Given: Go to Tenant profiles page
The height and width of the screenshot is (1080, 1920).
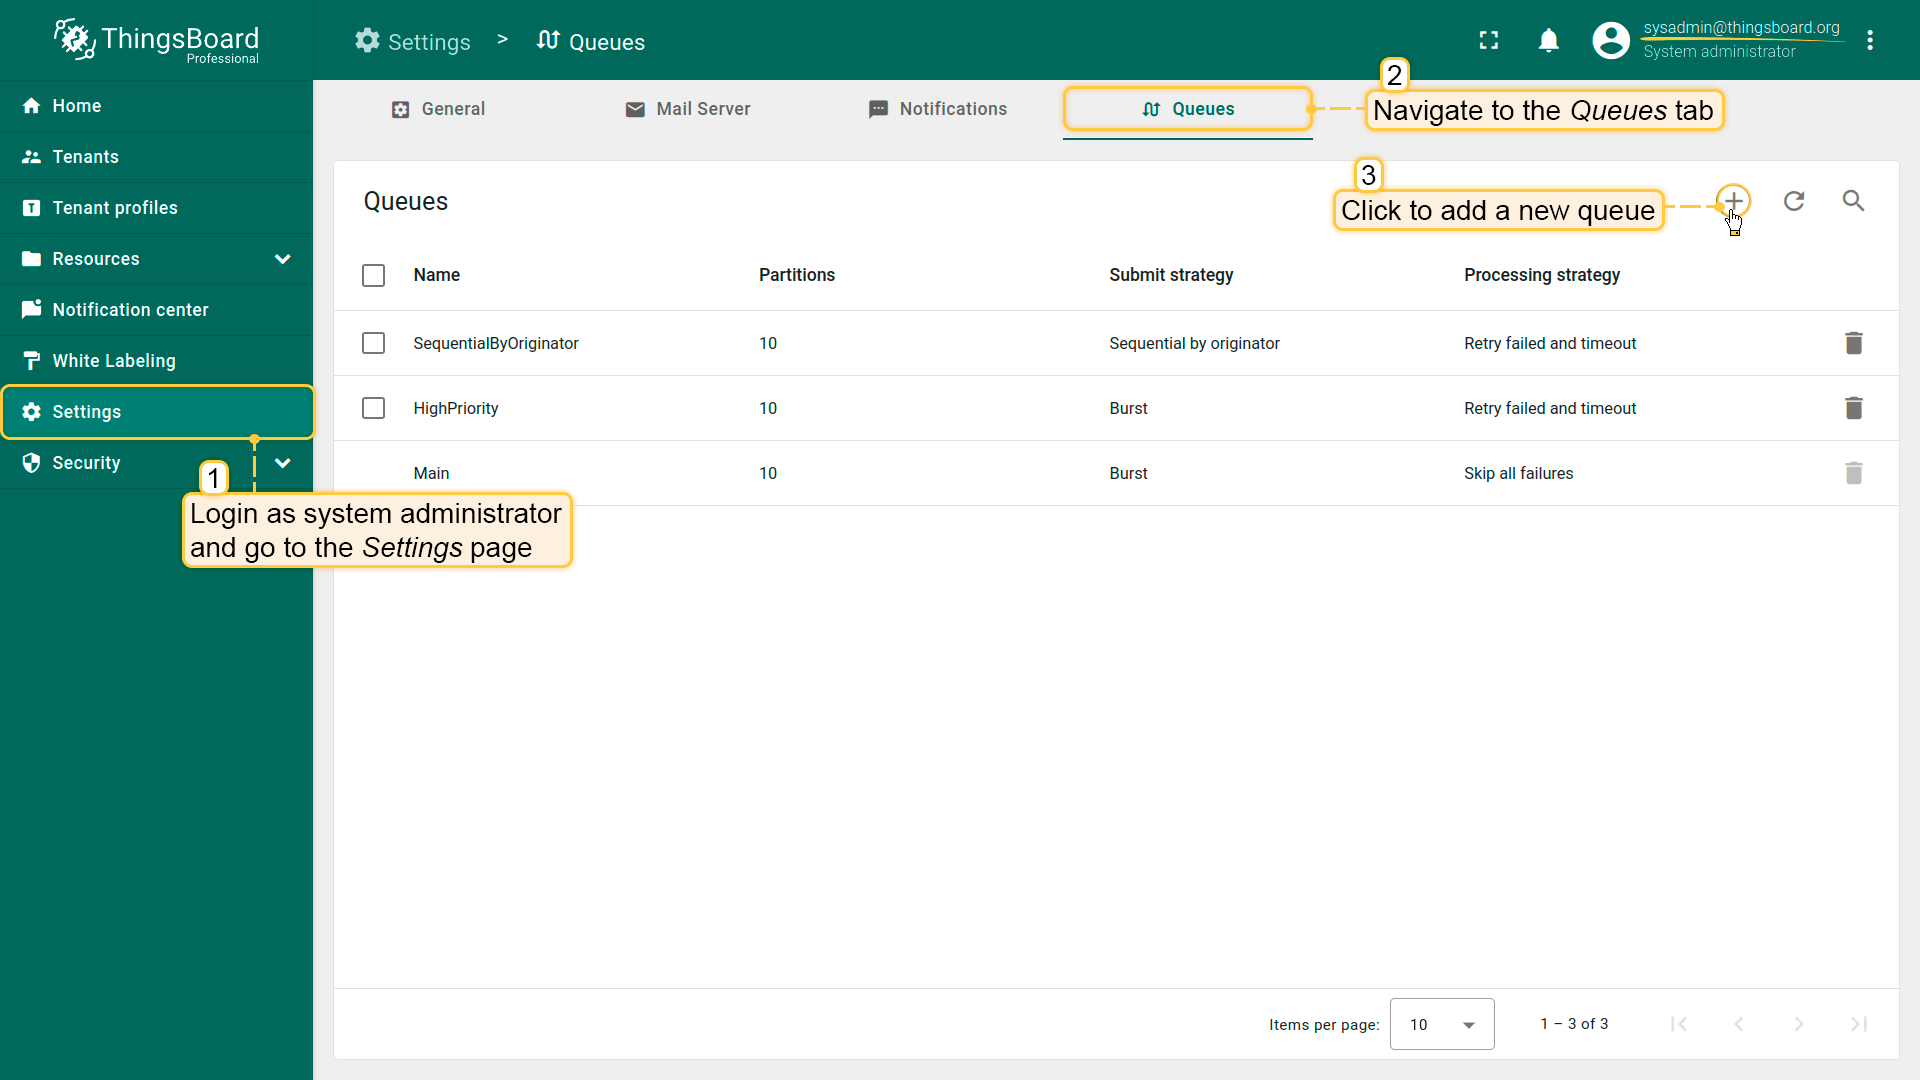Looking at the screenshot, I should click(x=115, y=208).
